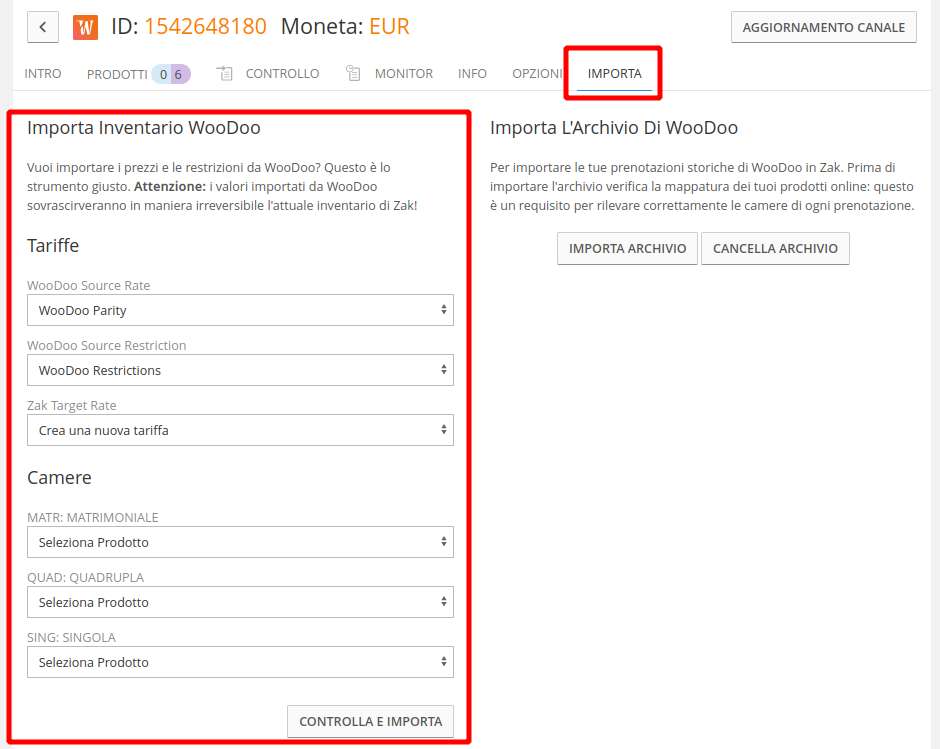940x749 pixels.
Task: Click the Importa Inventario WooDoo heading
Action: tap(144, 128)
